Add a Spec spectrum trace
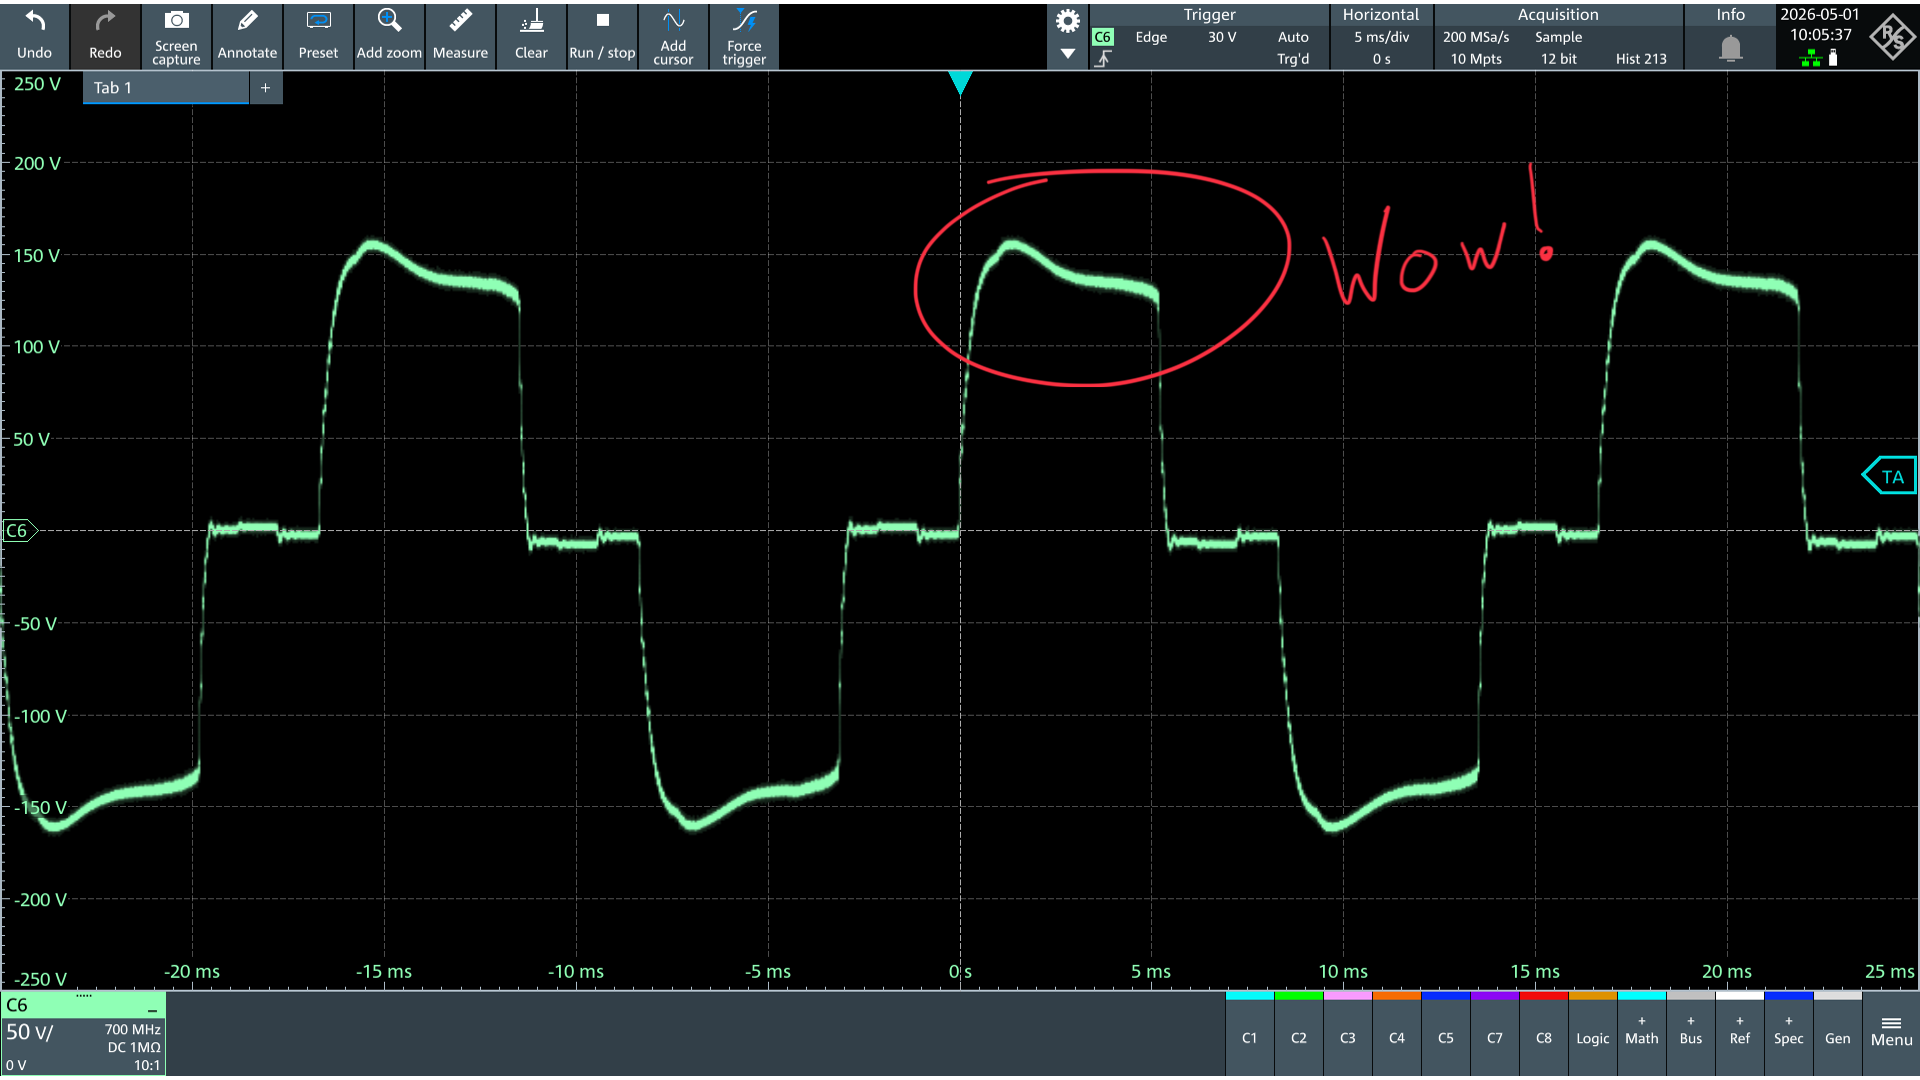The width and height of the screenshot is (1920, 1080). (x=1789, y=1034)
